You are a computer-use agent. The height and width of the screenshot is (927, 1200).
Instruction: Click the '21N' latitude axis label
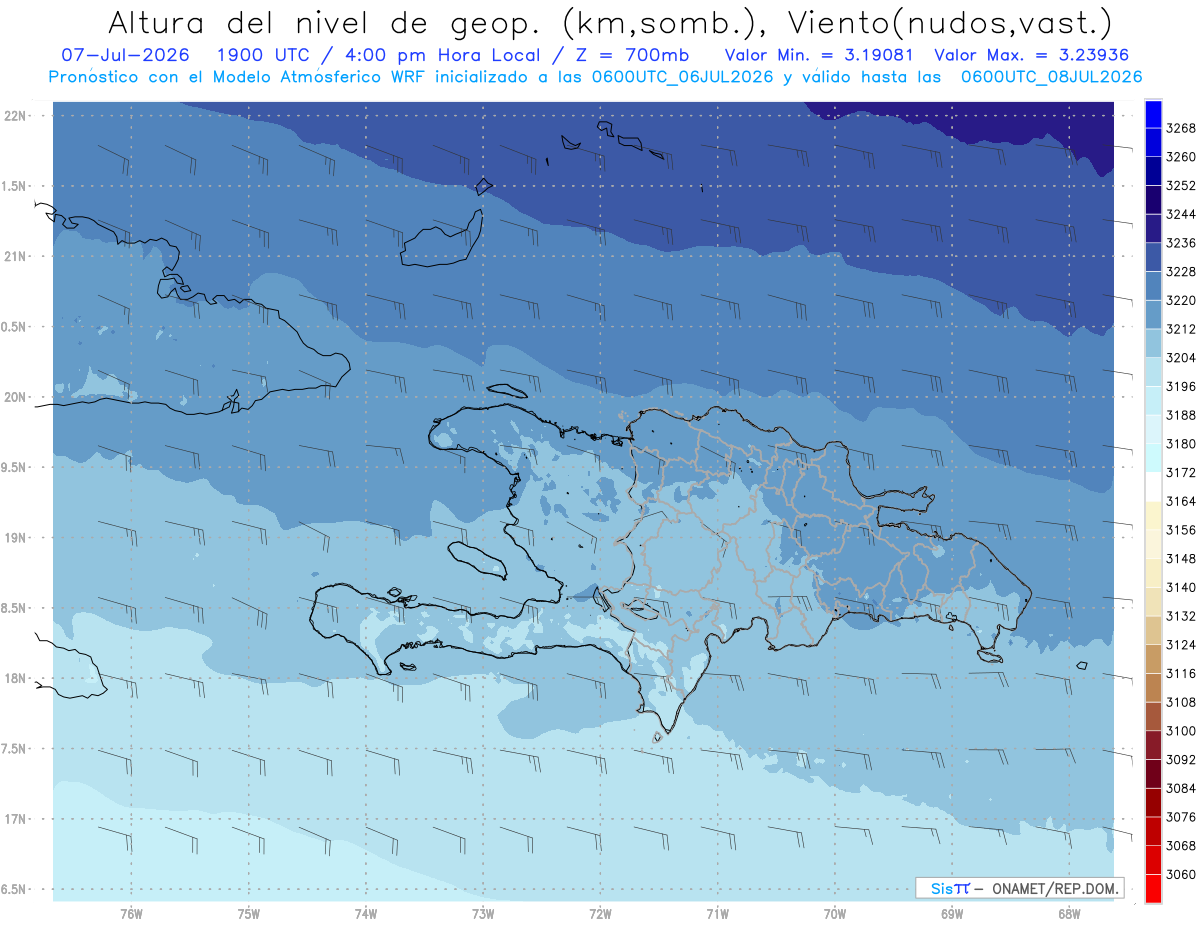point(16,256)
